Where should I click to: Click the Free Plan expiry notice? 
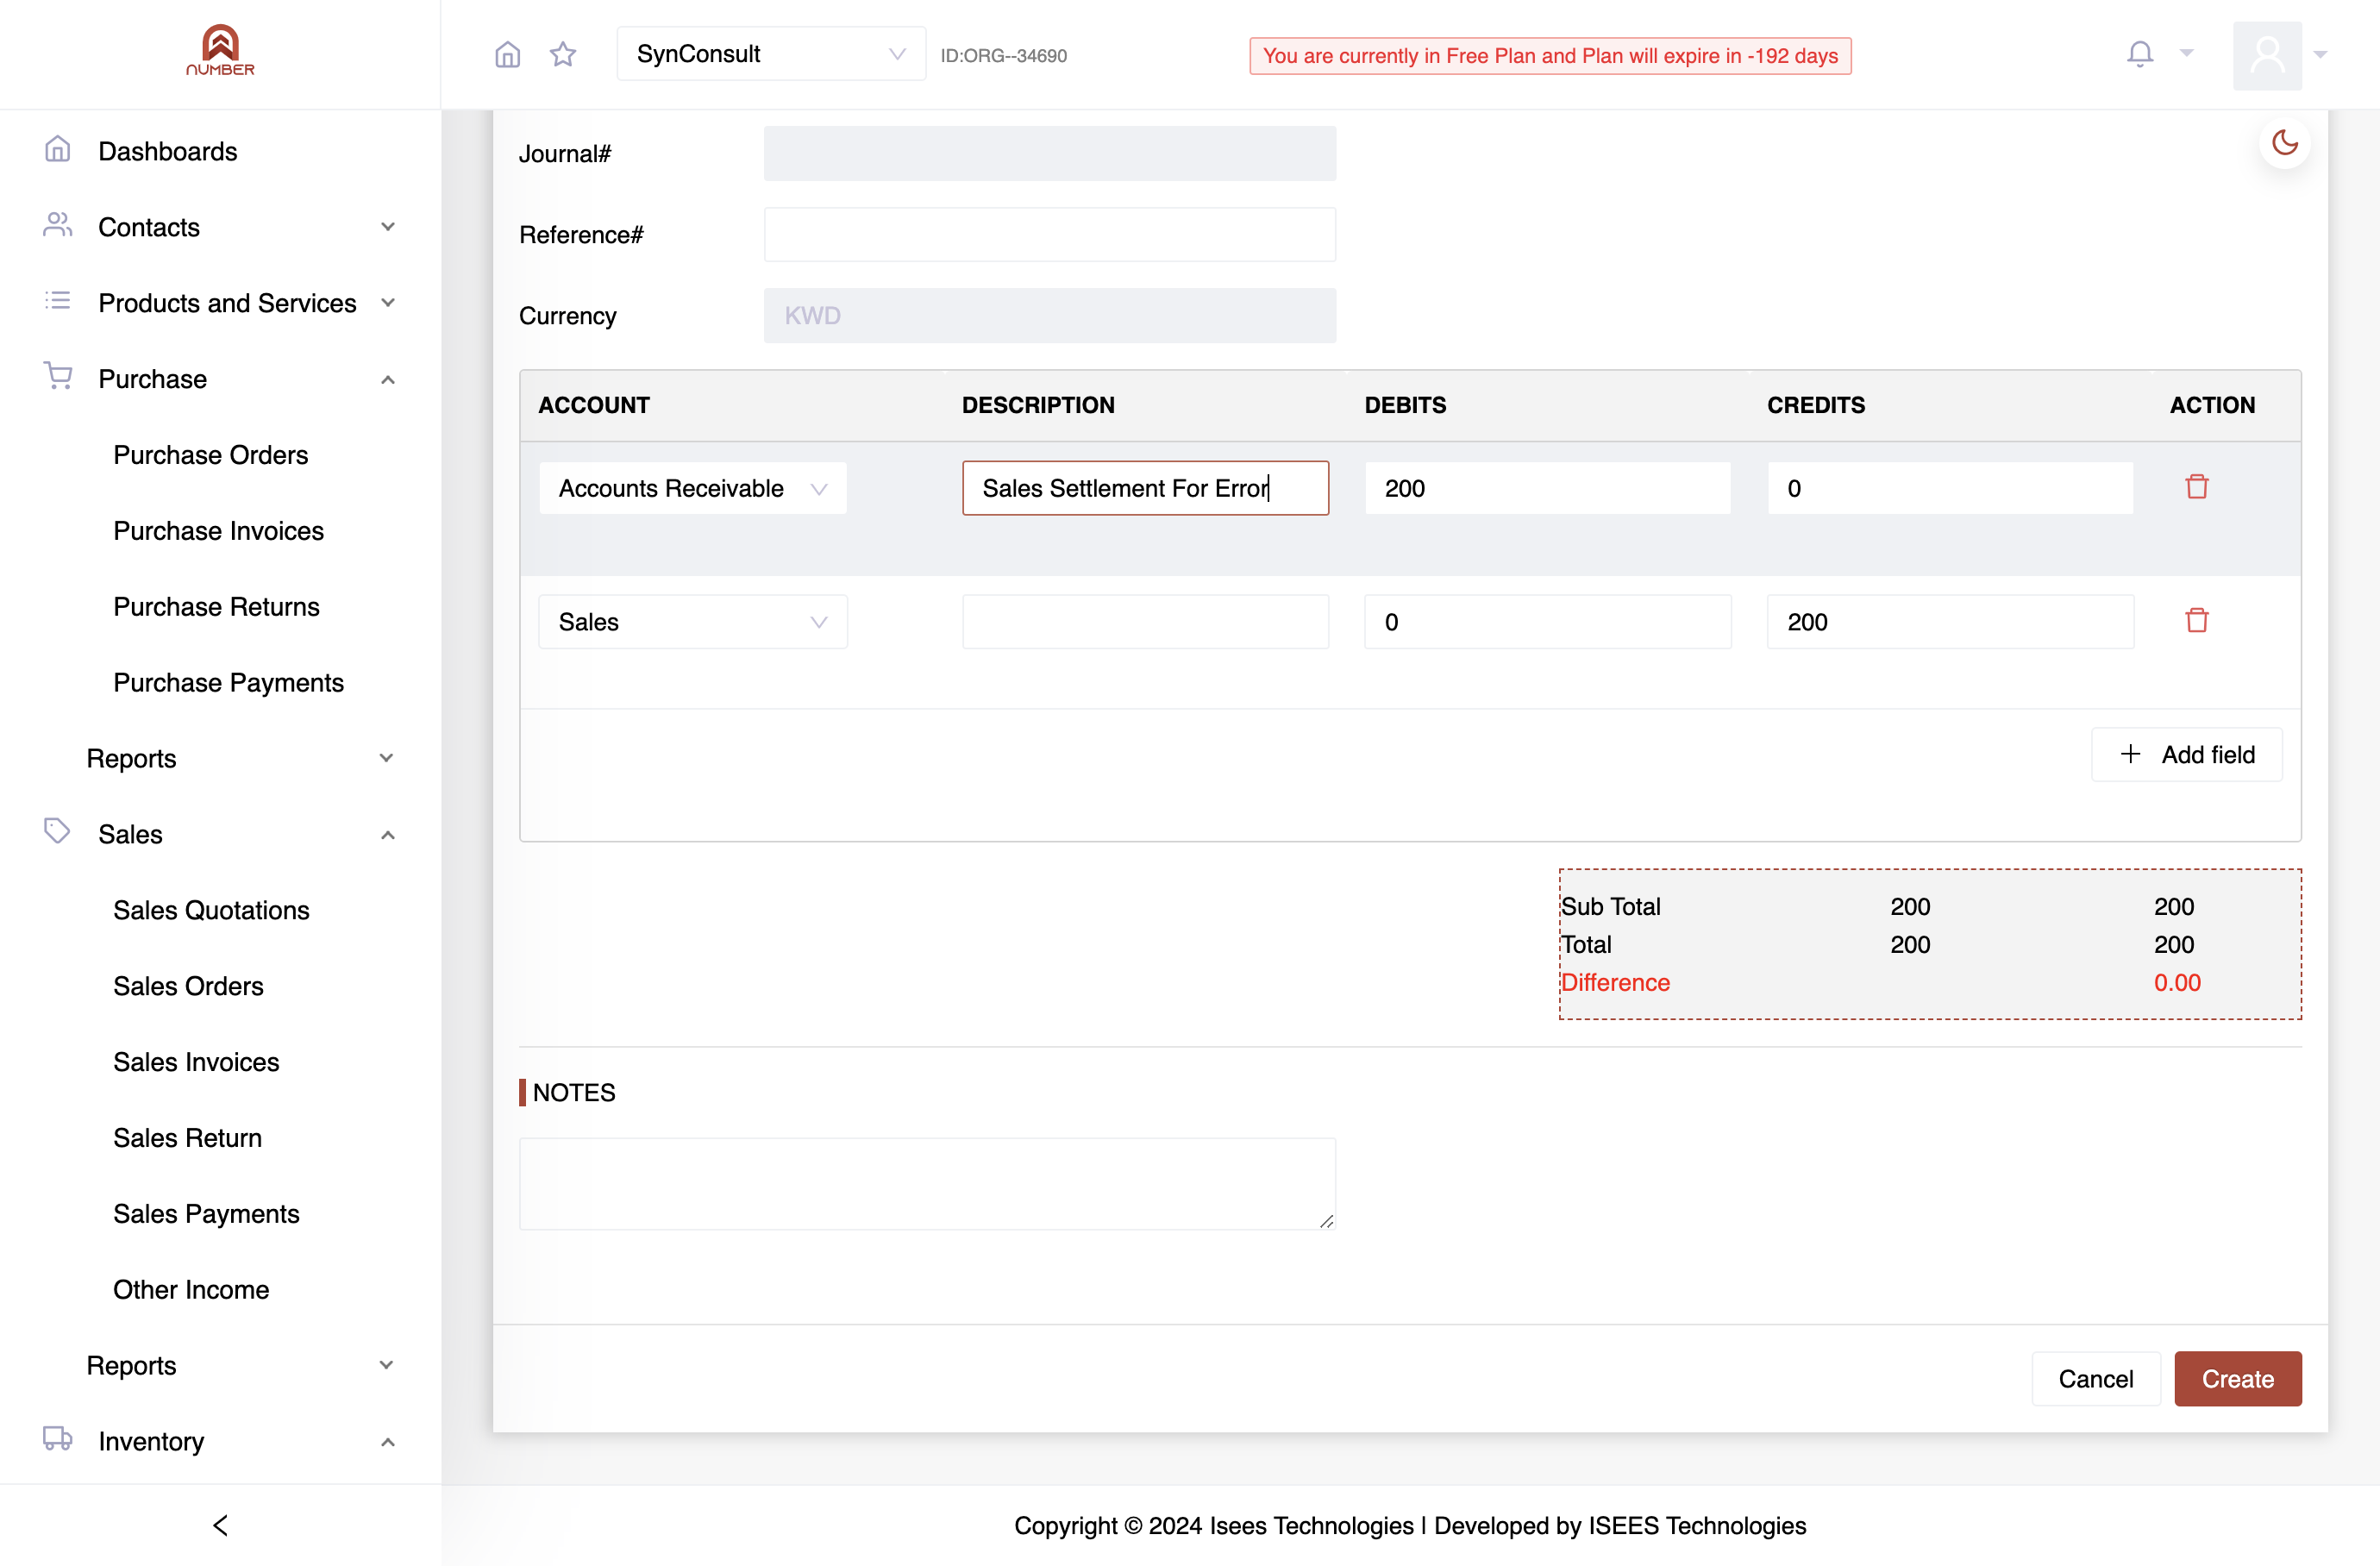click(x=1550, y=56)
